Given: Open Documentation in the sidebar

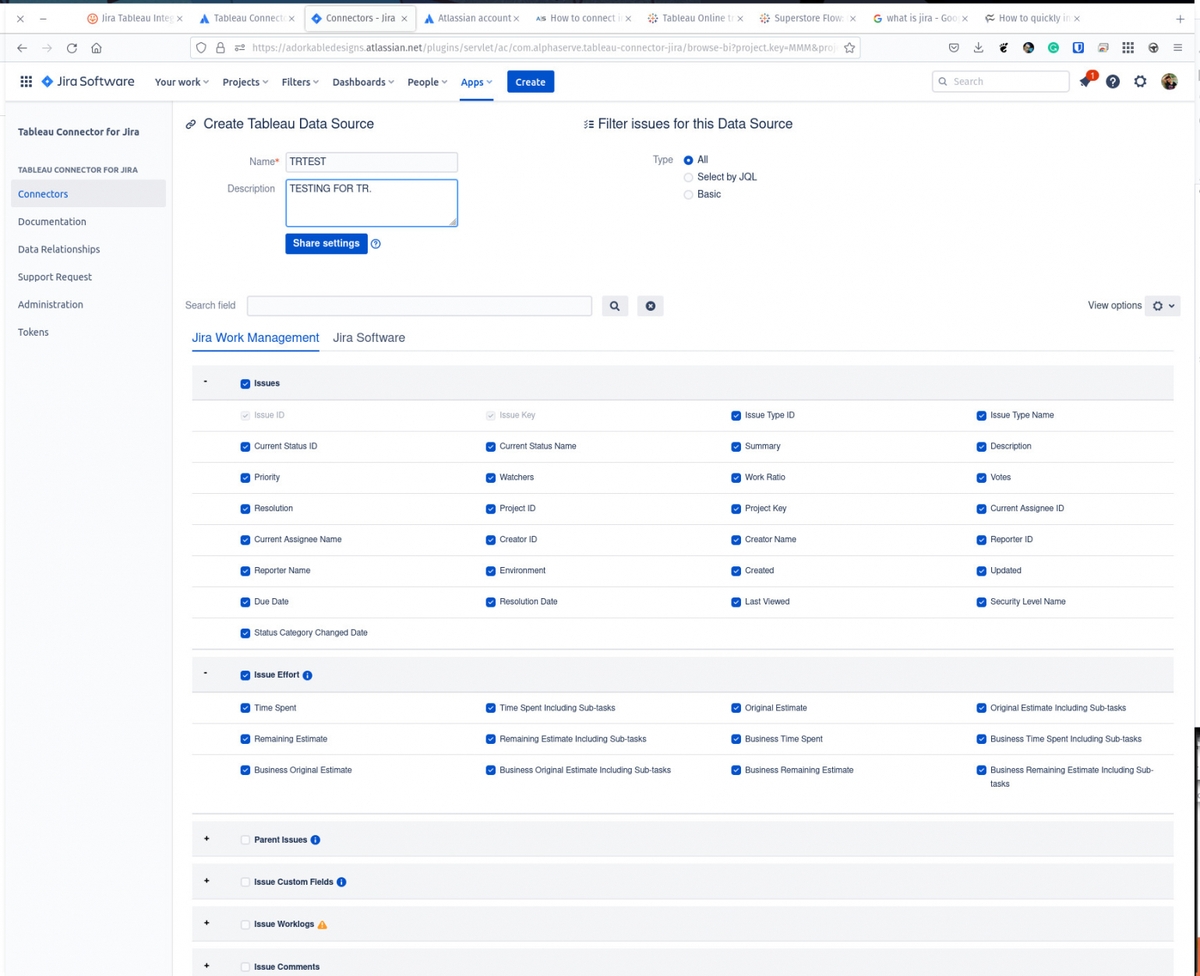Looking at the screenshot, I should coord(51,221).
